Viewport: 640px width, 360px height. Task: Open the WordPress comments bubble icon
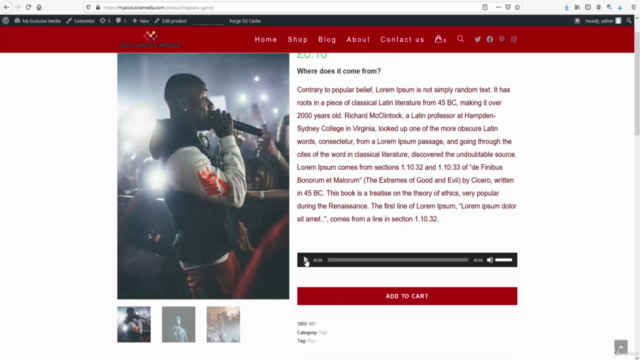121,21
